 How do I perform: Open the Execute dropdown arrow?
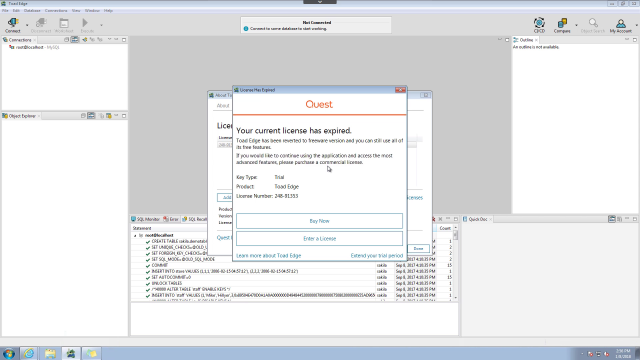(x=101, y=25)
